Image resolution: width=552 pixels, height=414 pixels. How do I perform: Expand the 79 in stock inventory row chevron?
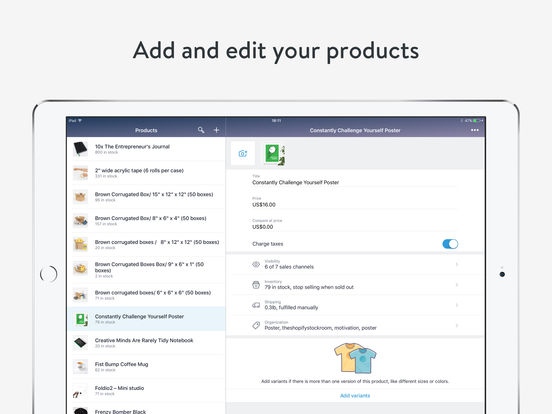(457, 284)
